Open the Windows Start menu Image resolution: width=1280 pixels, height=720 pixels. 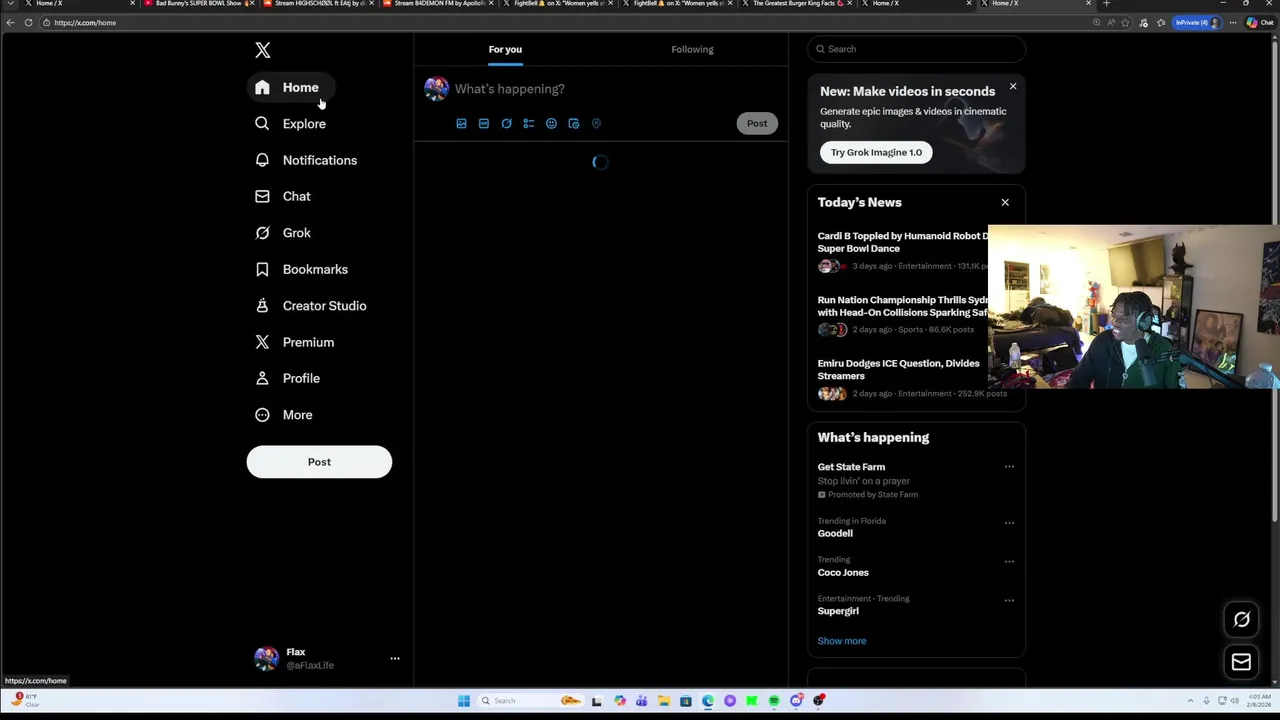tap(464, 701)
